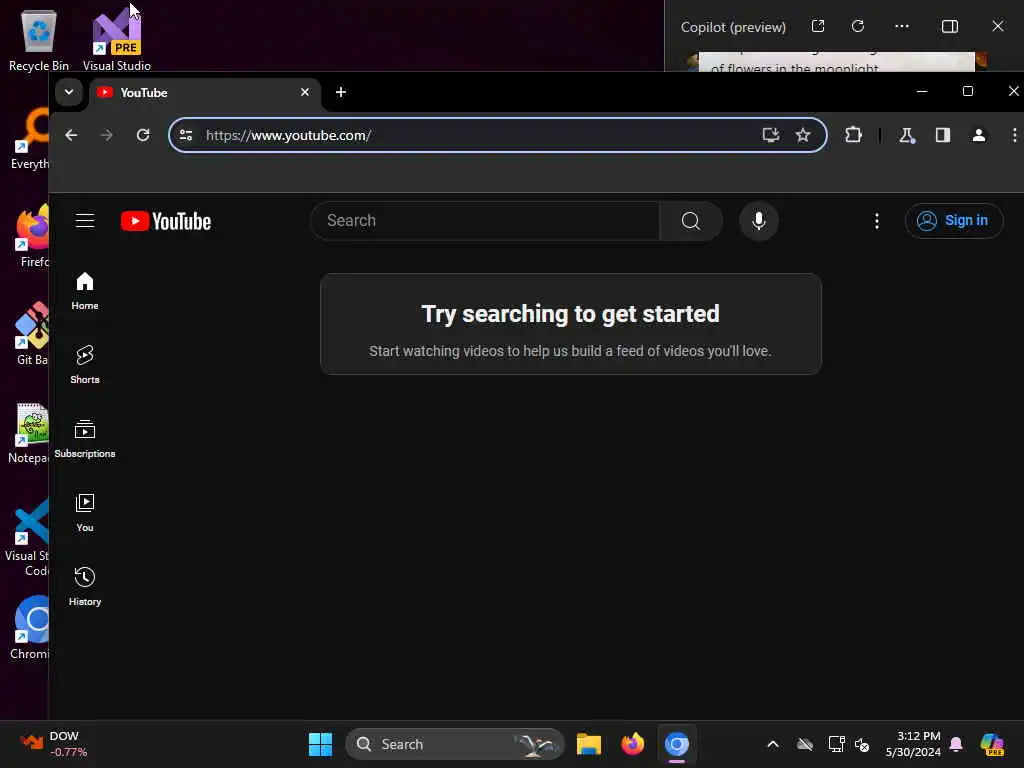Image resolution: width=1024 pixels, height=768 pixels.
Task: Click the Sign in button
Action: coord(953,221)
